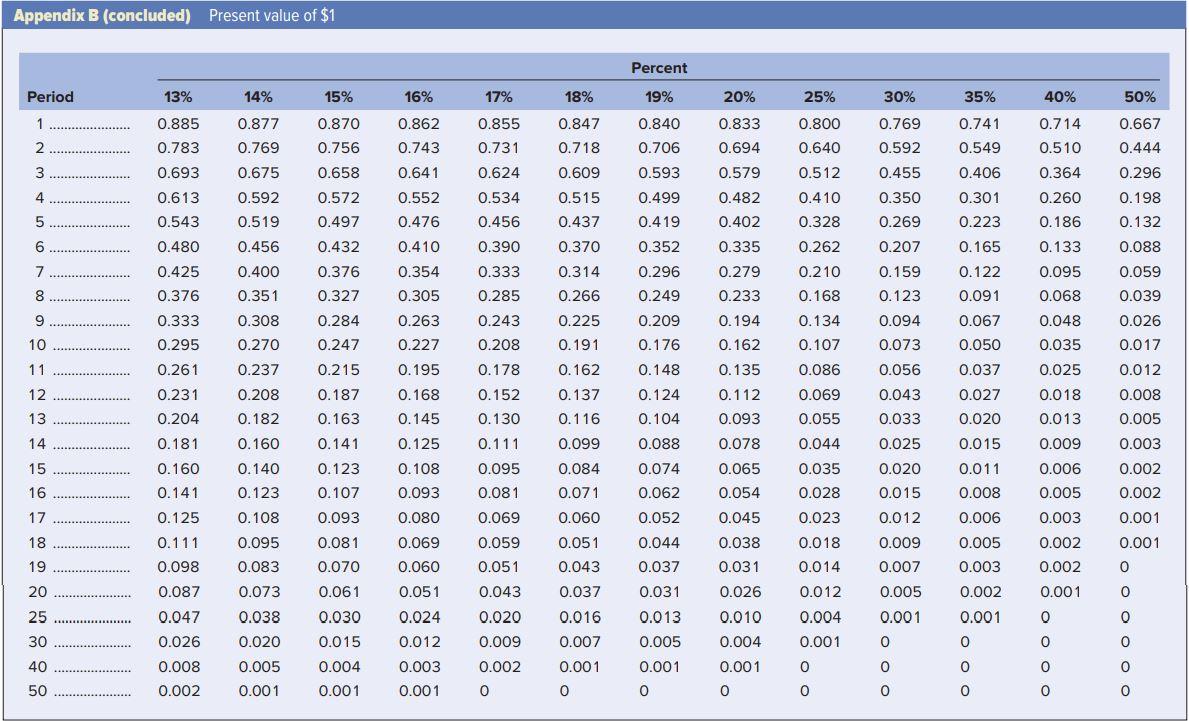Click the Period column header
This screenshot has width=1189, height=721.
pyautogui.click(x=48, y=97)
